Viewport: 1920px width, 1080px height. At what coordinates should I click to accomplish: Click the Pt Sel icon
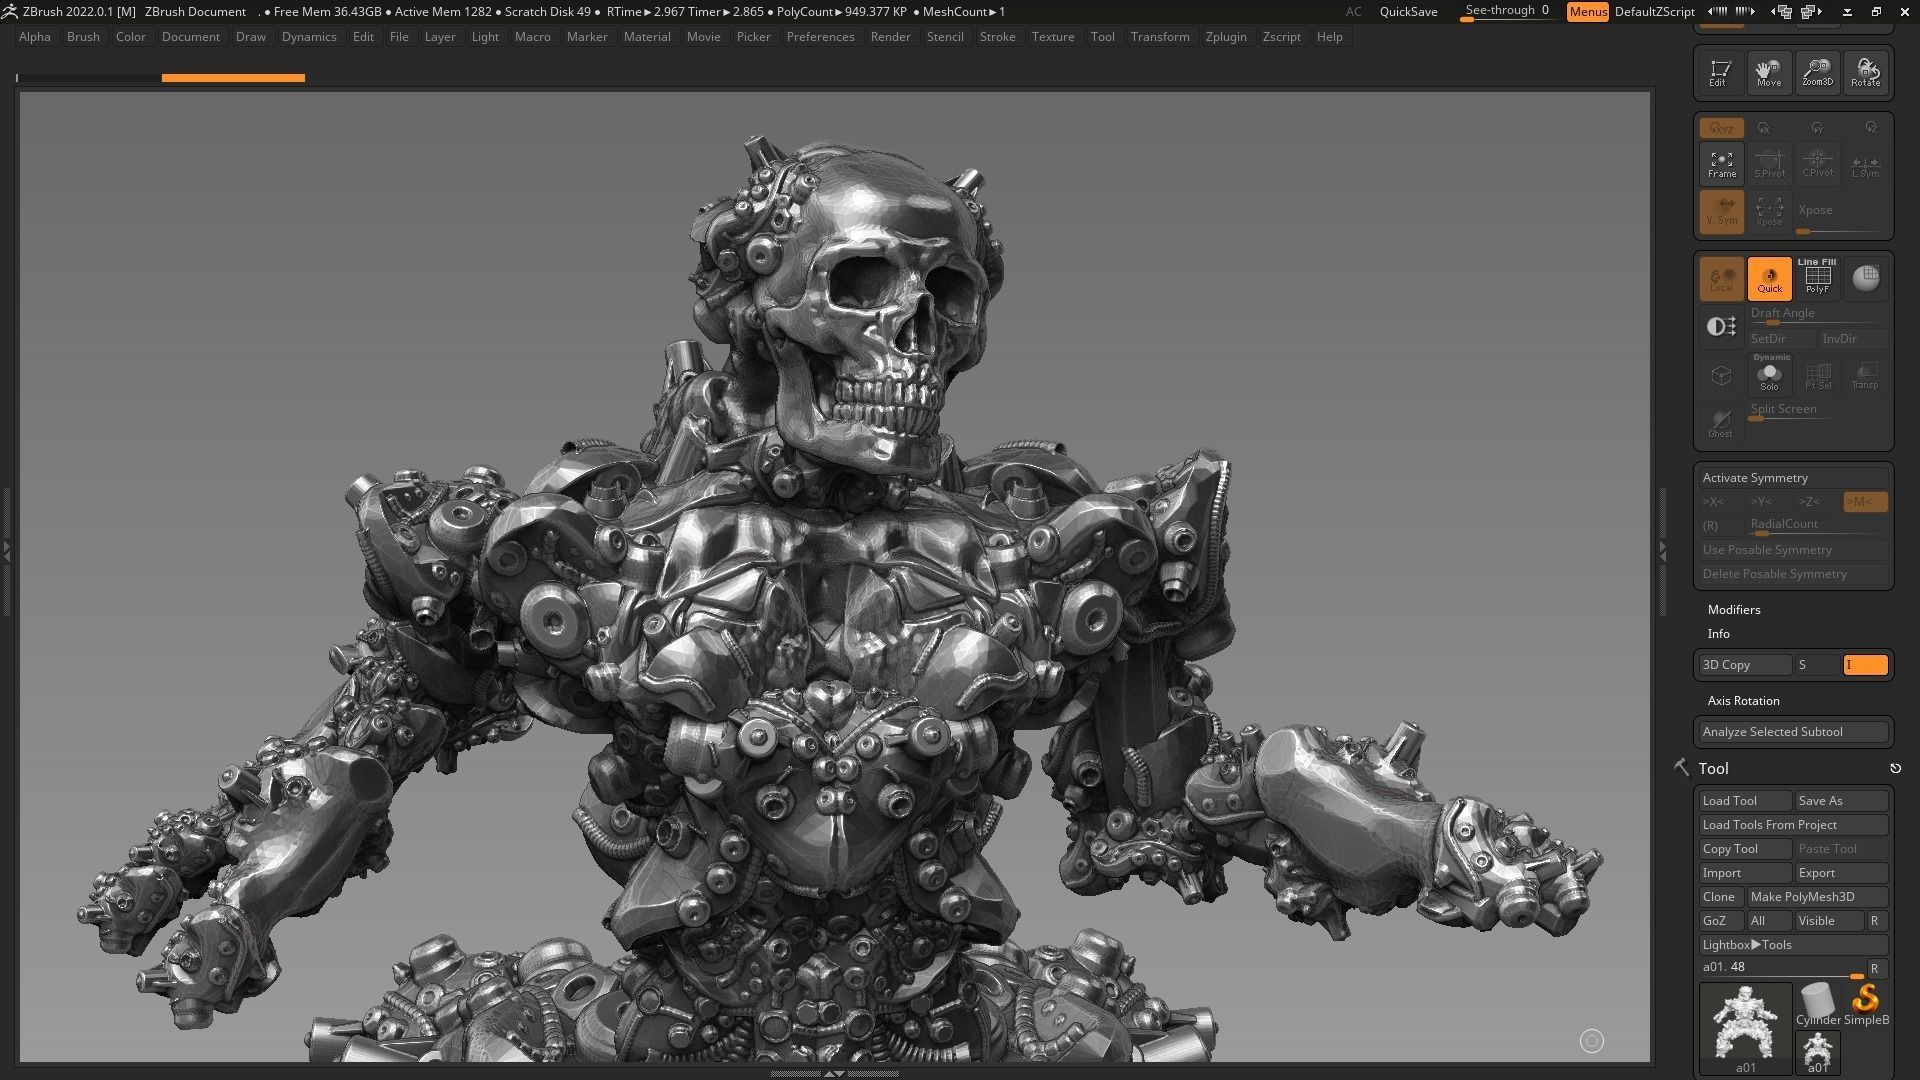pyautogui.click(x=1817, y=375)
